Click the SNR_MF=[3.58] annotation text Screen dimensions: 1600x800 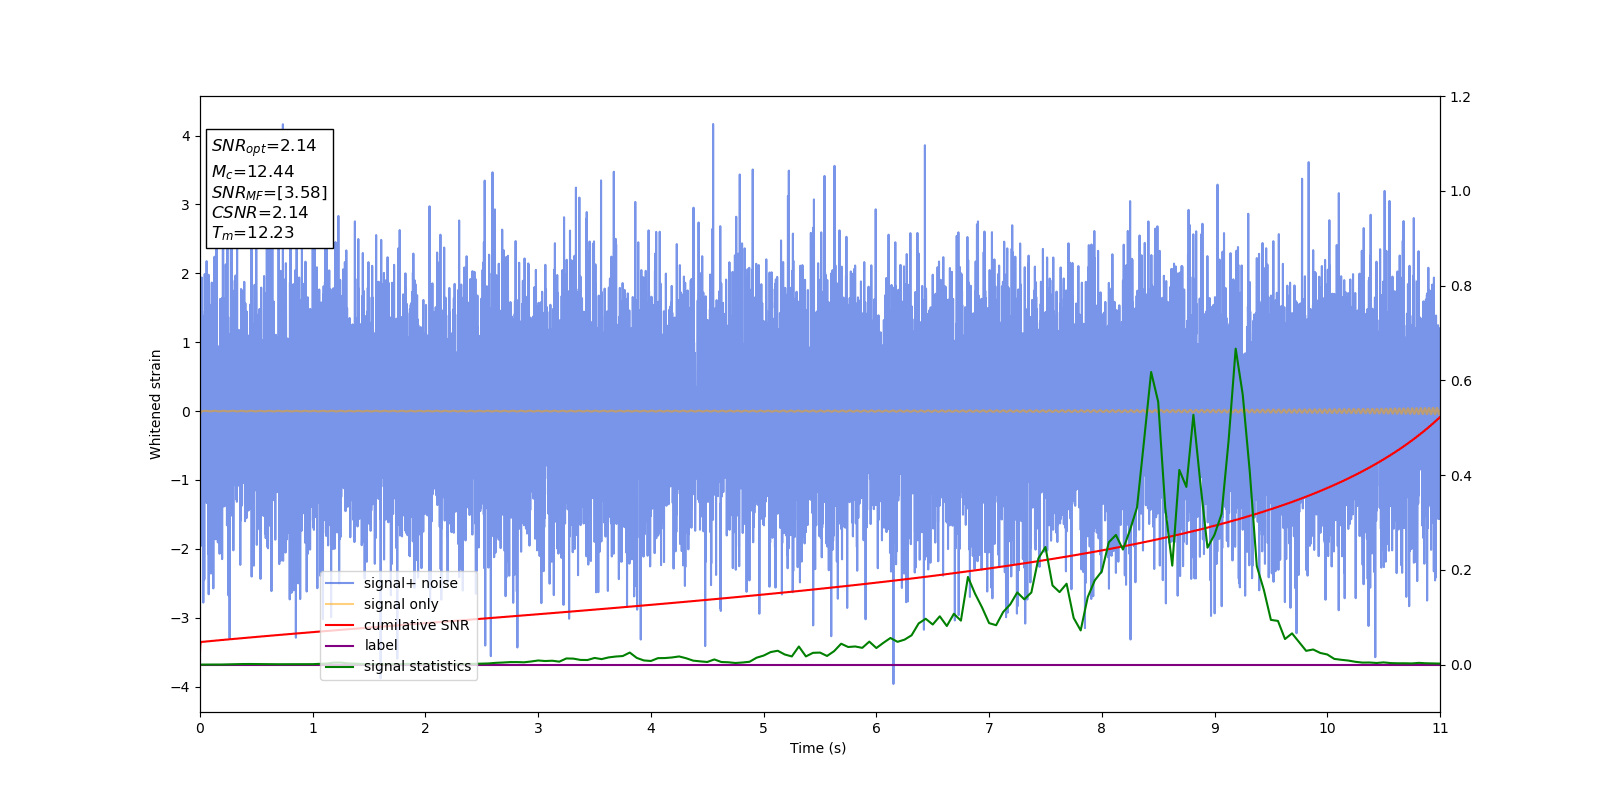point(269,193)
